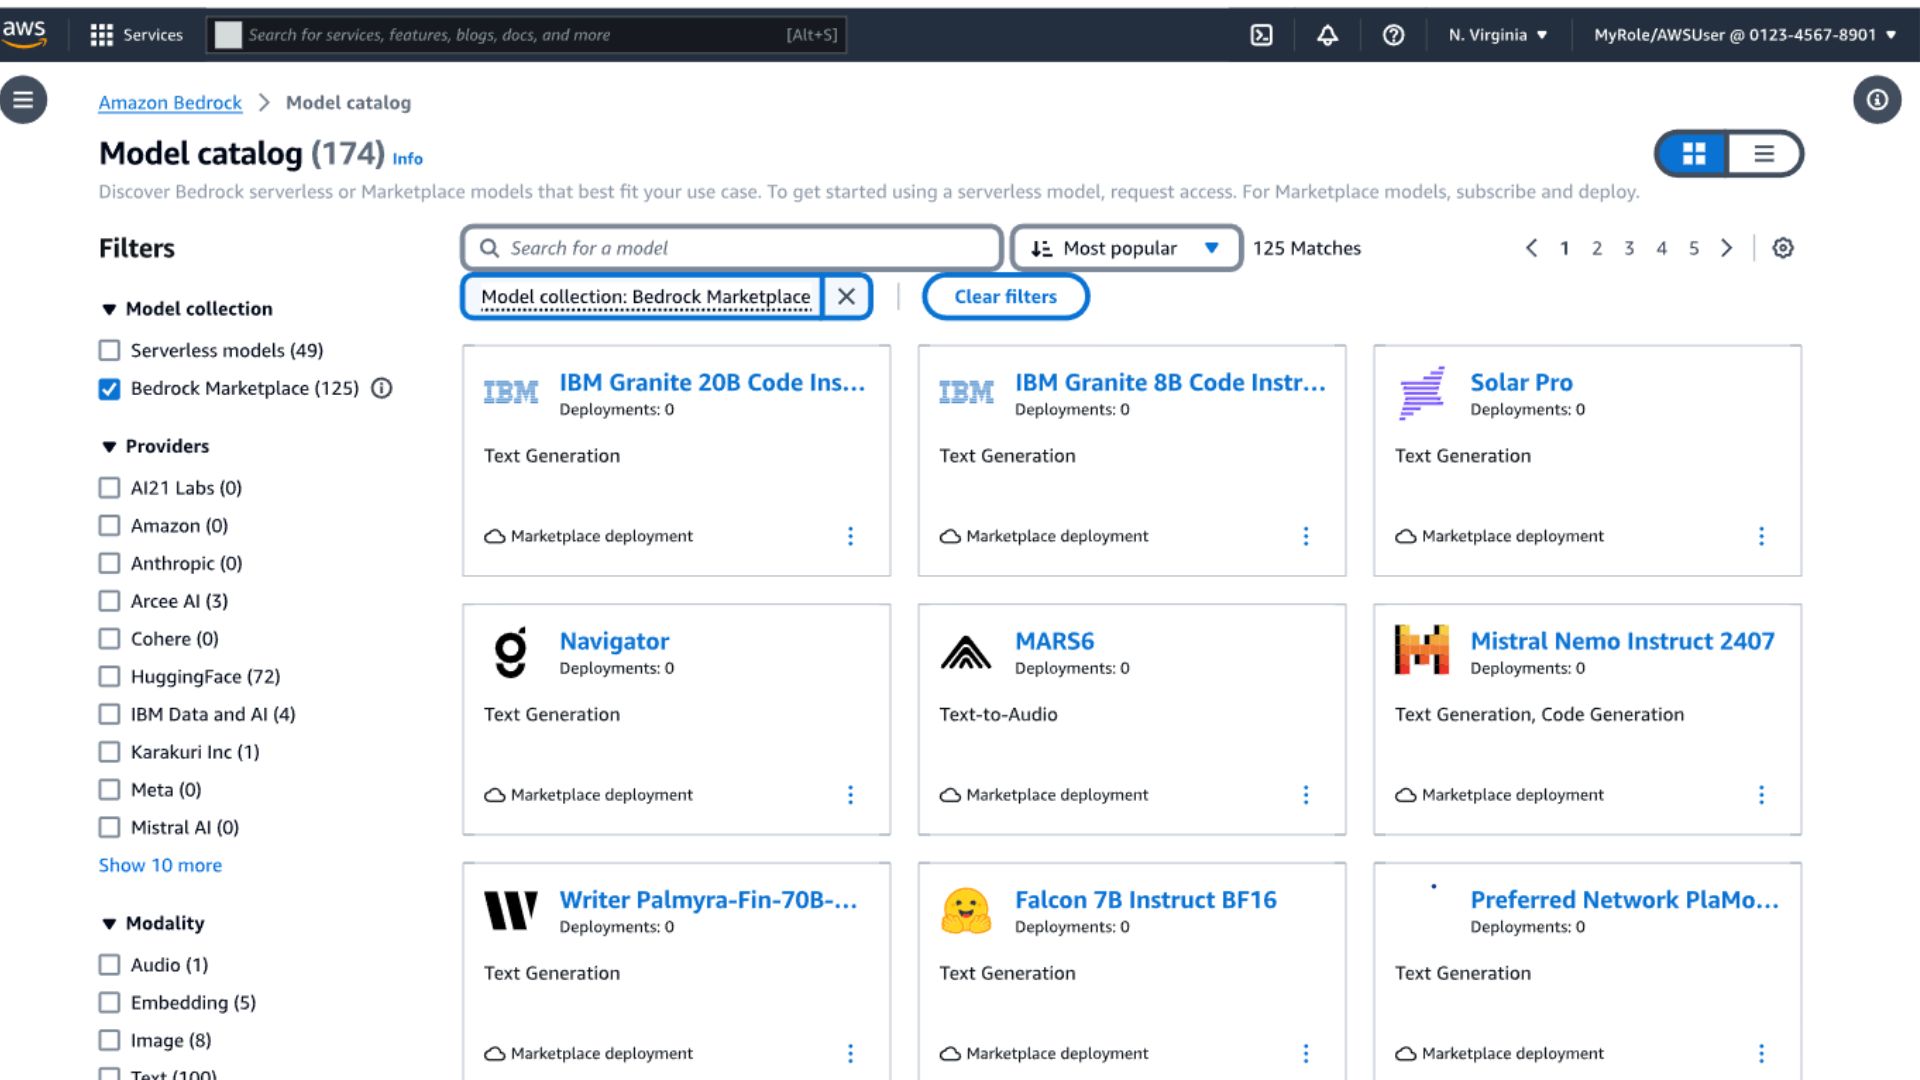Open Falcon 7B Instruct BF16 model
1920x1080 pixels.
pyautogui.click(x=1145, y=900)
